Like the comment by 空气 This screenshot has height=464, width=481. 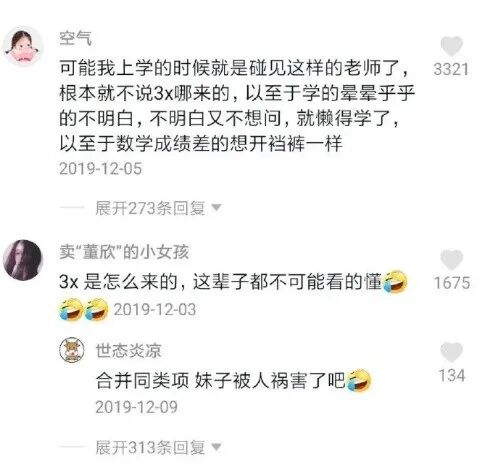click(x=451, y=46)
